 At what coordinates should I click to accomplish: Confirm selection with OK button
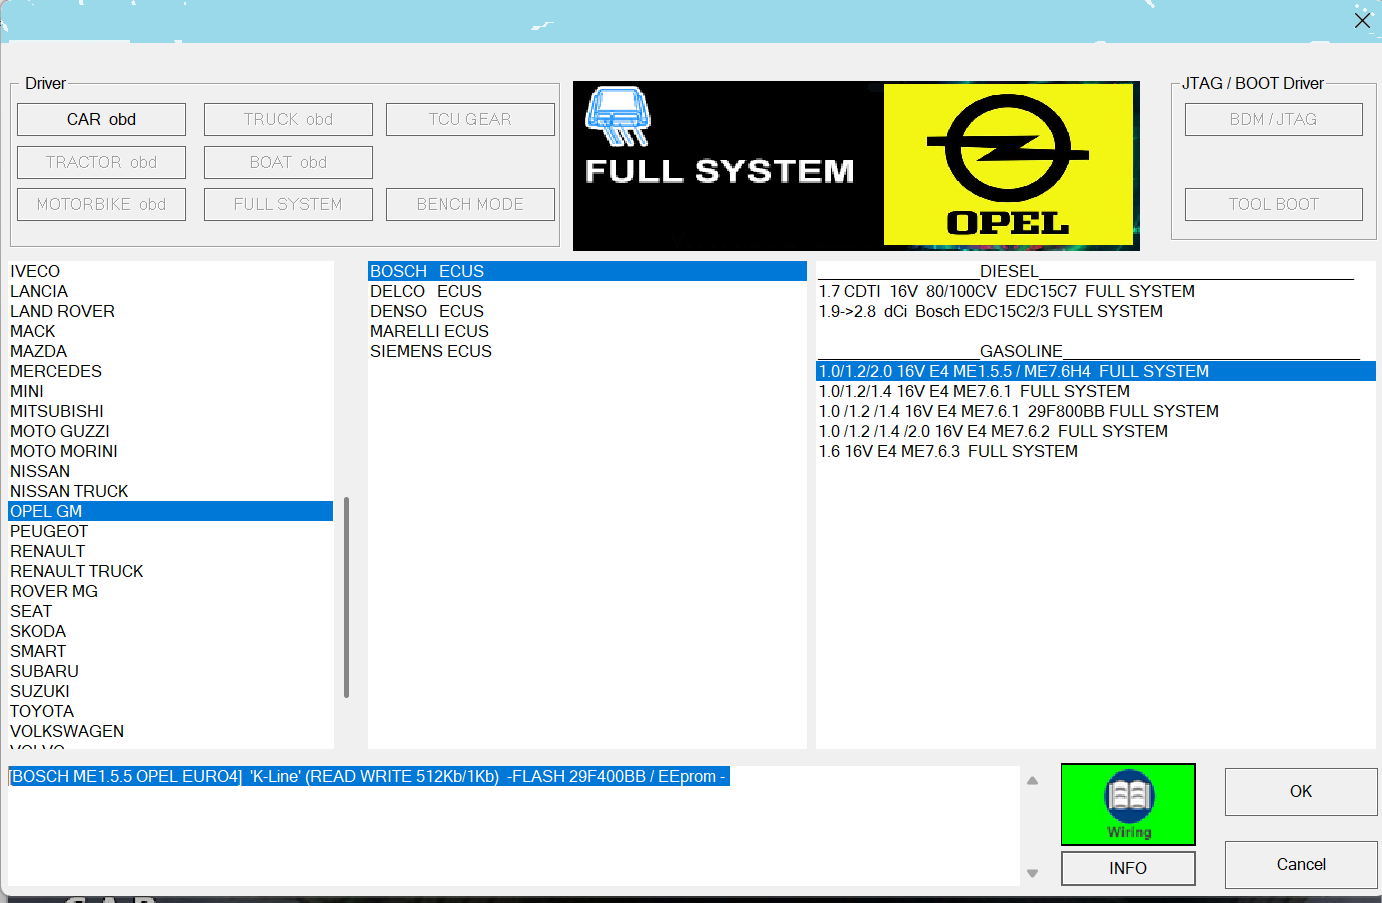[x=1300, y=791]
